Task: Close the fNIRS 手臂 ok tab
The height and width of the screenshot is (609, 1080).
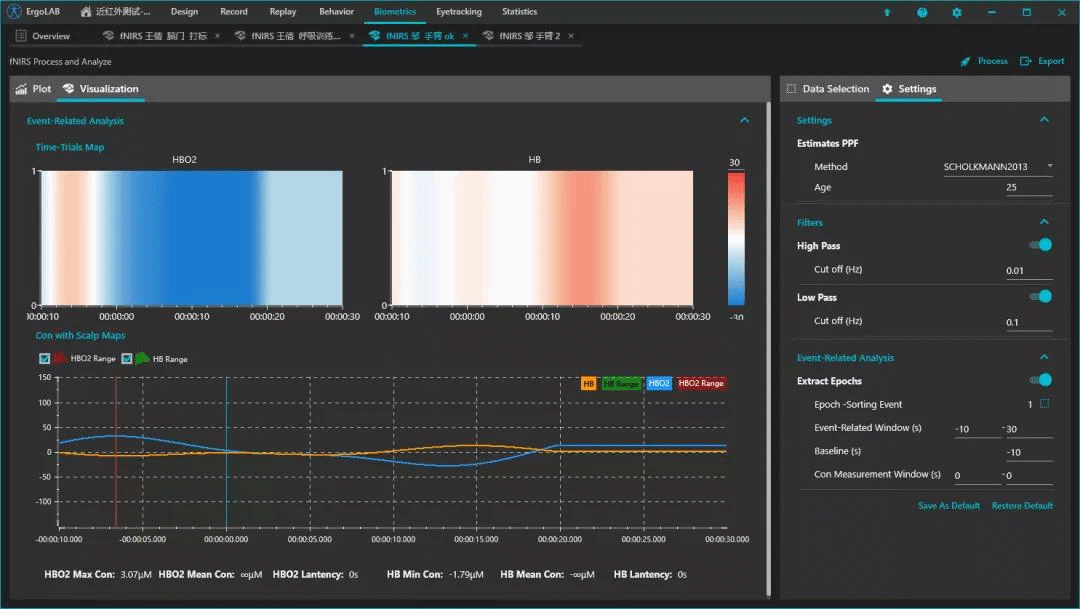Action: coord(467,36)
